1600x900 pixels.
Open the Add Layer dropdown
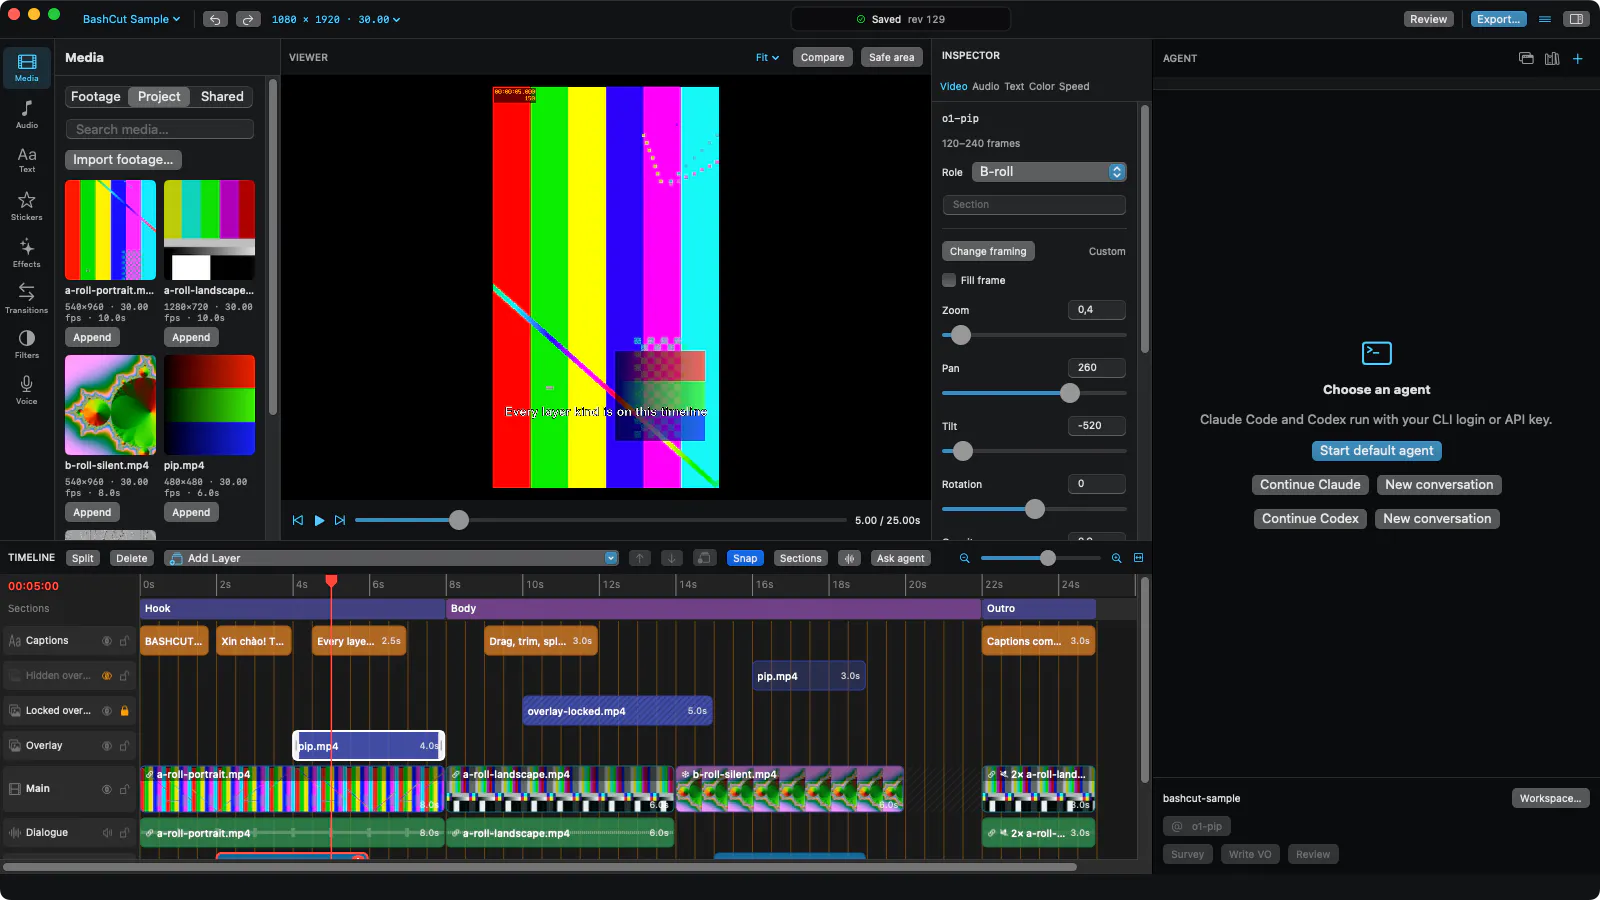tap(392, 558)
